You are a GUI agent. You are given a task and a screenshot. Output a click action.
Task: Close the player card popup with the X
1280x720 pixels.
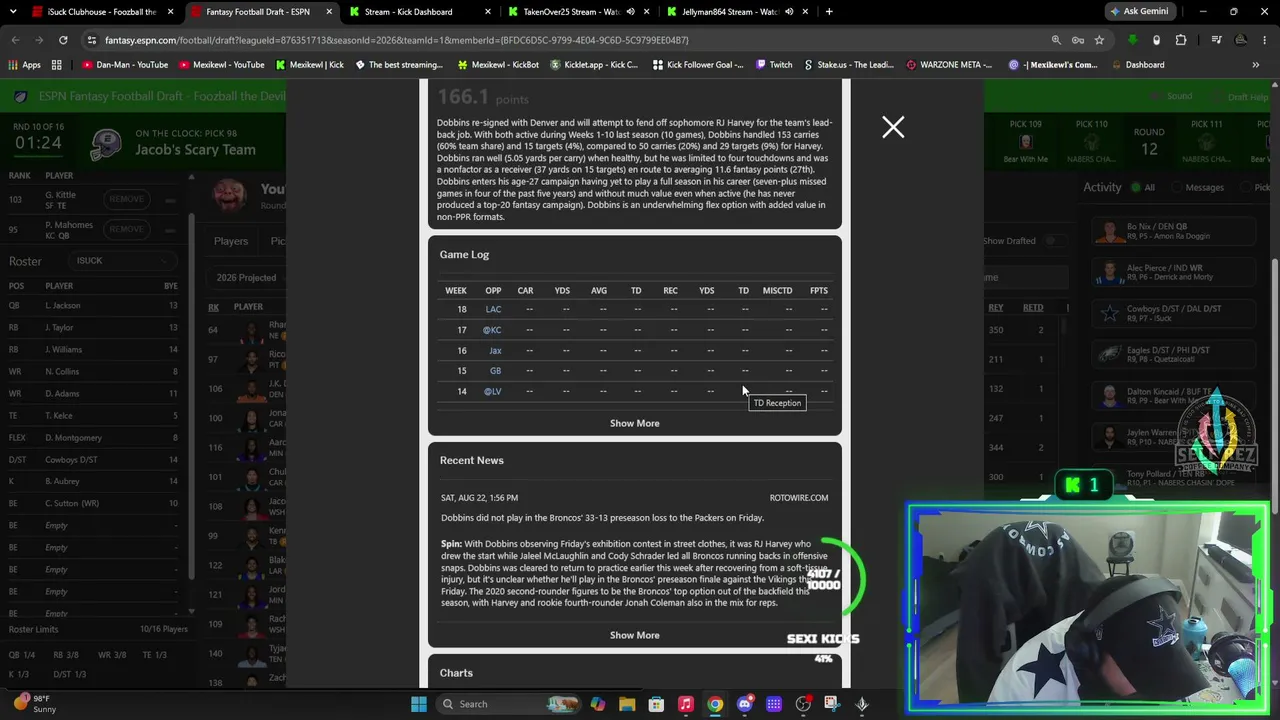click(x=893, y=127)
